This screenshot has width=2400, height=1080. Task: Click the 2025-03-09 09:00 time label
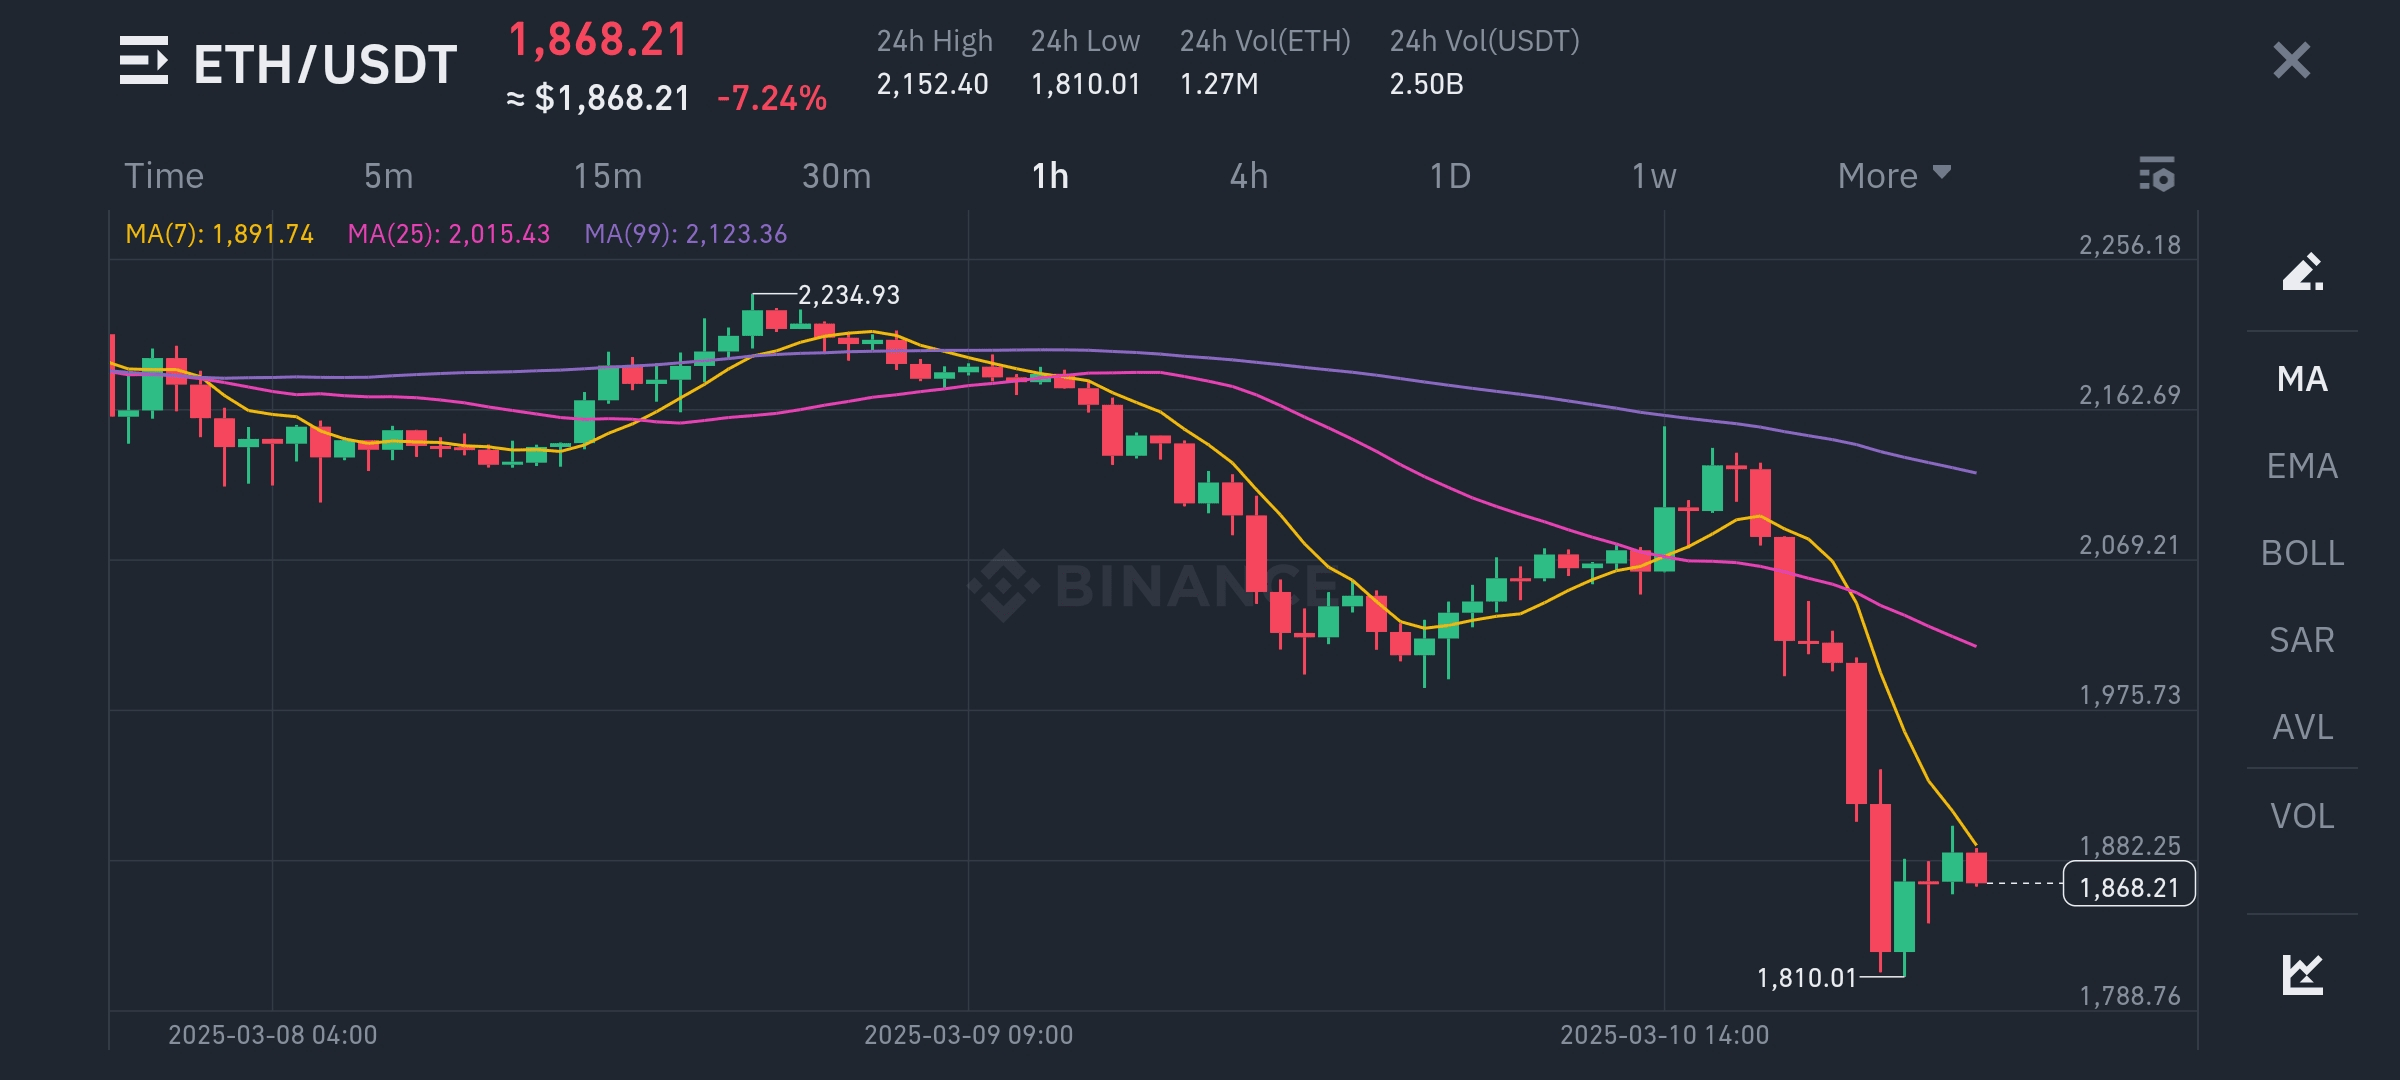point(968,1035)
